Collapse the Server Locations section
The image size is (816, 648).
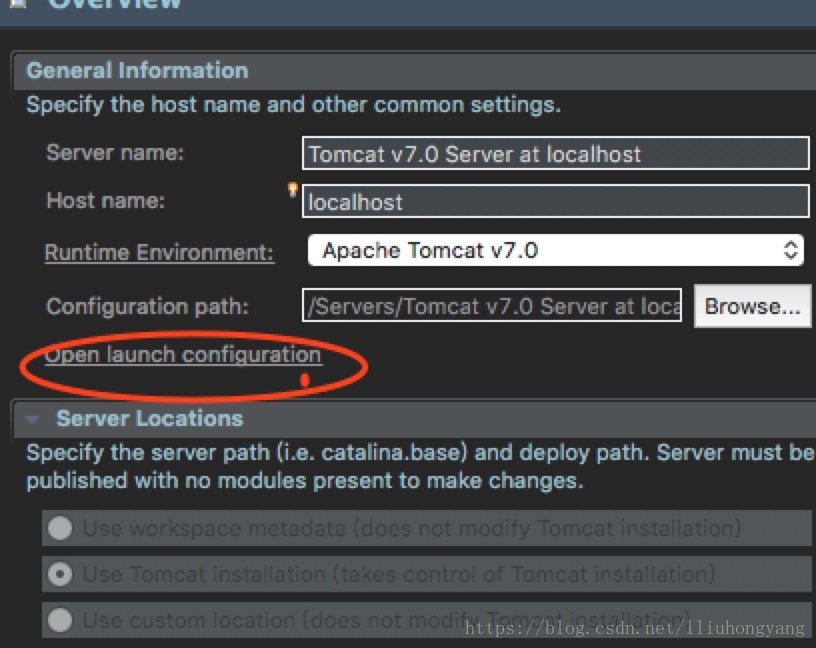tap(32, 419)
